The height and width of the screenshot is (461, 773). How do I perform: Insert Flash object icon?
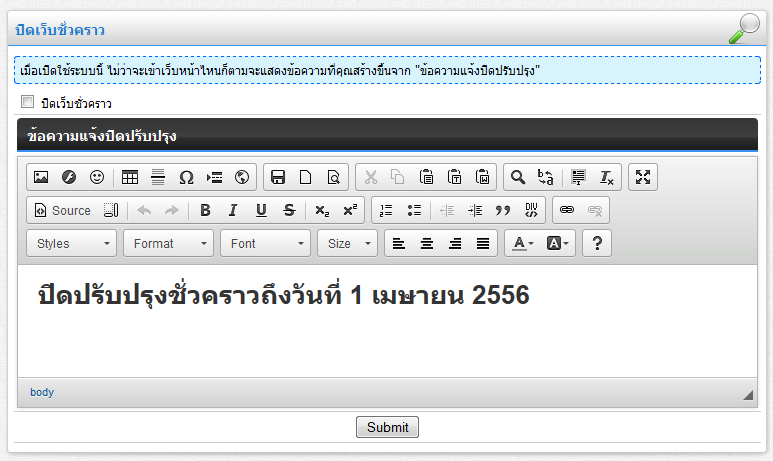(69, 177)
